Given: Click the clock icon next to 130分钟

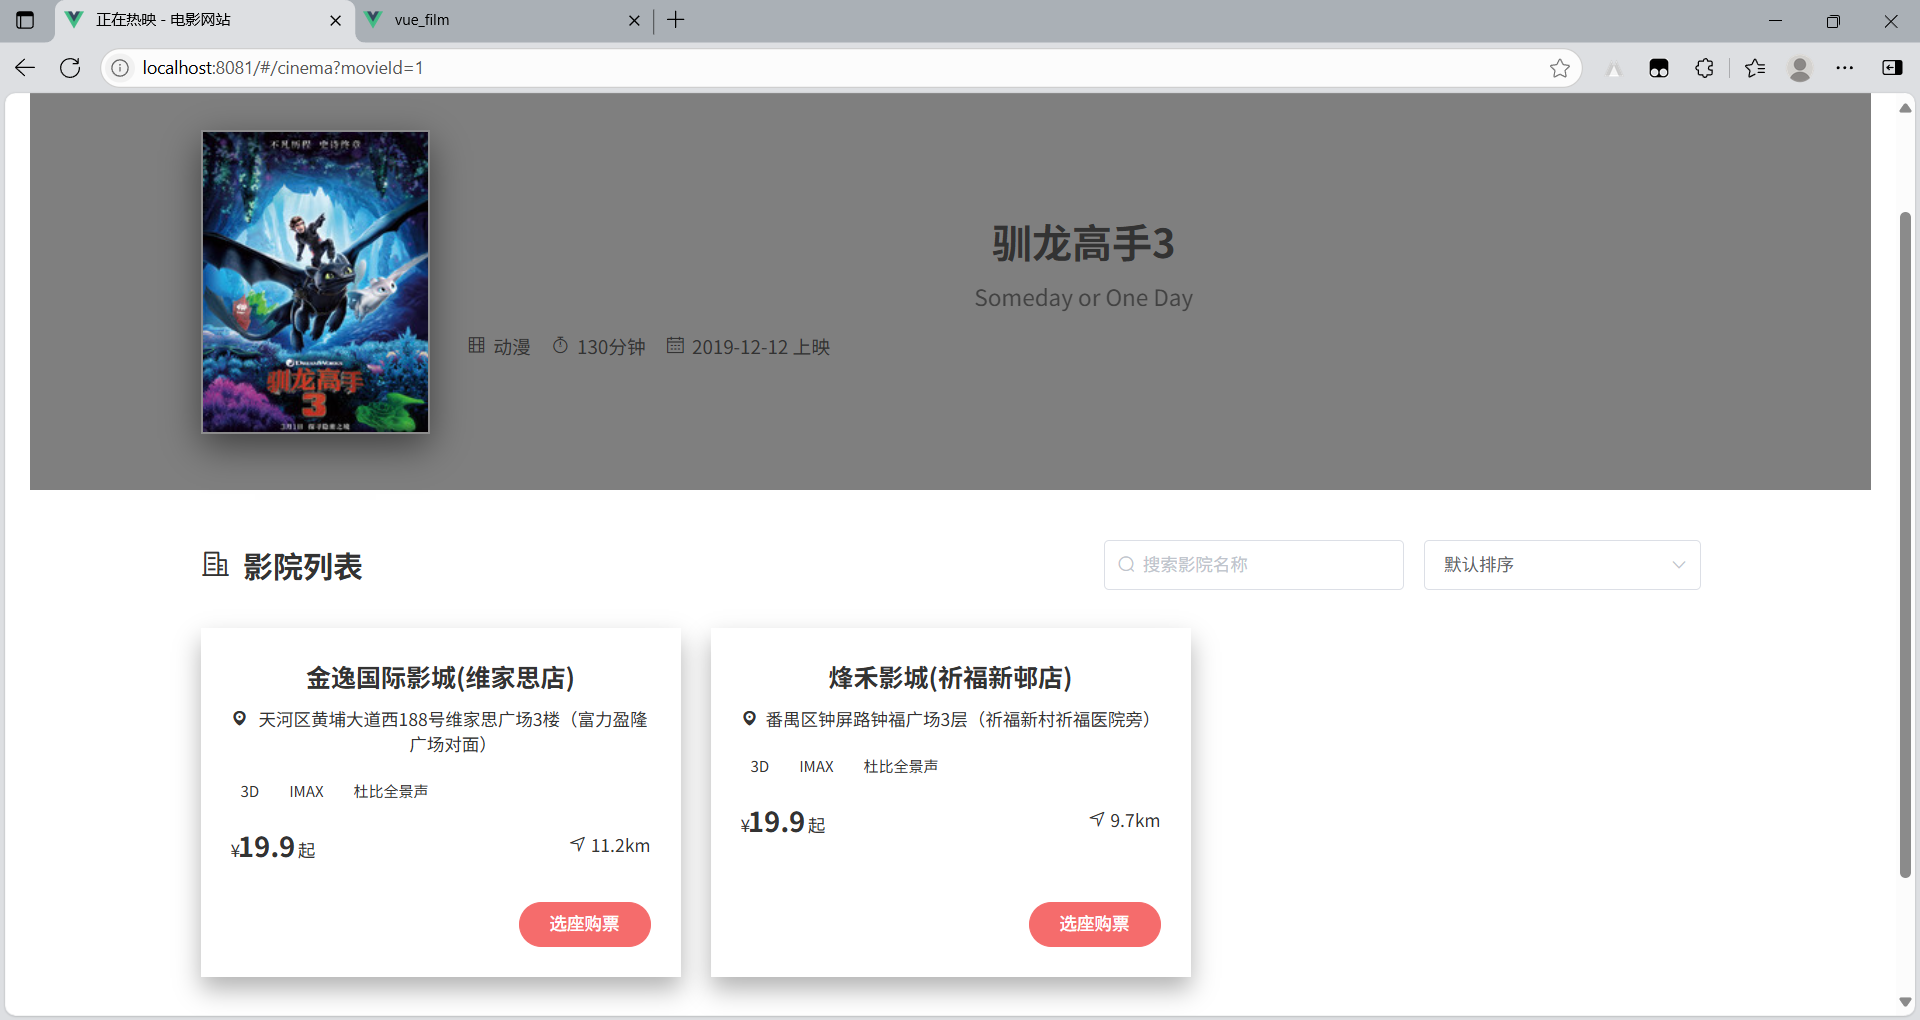Looking at the screenshot, I should (560, 346).
